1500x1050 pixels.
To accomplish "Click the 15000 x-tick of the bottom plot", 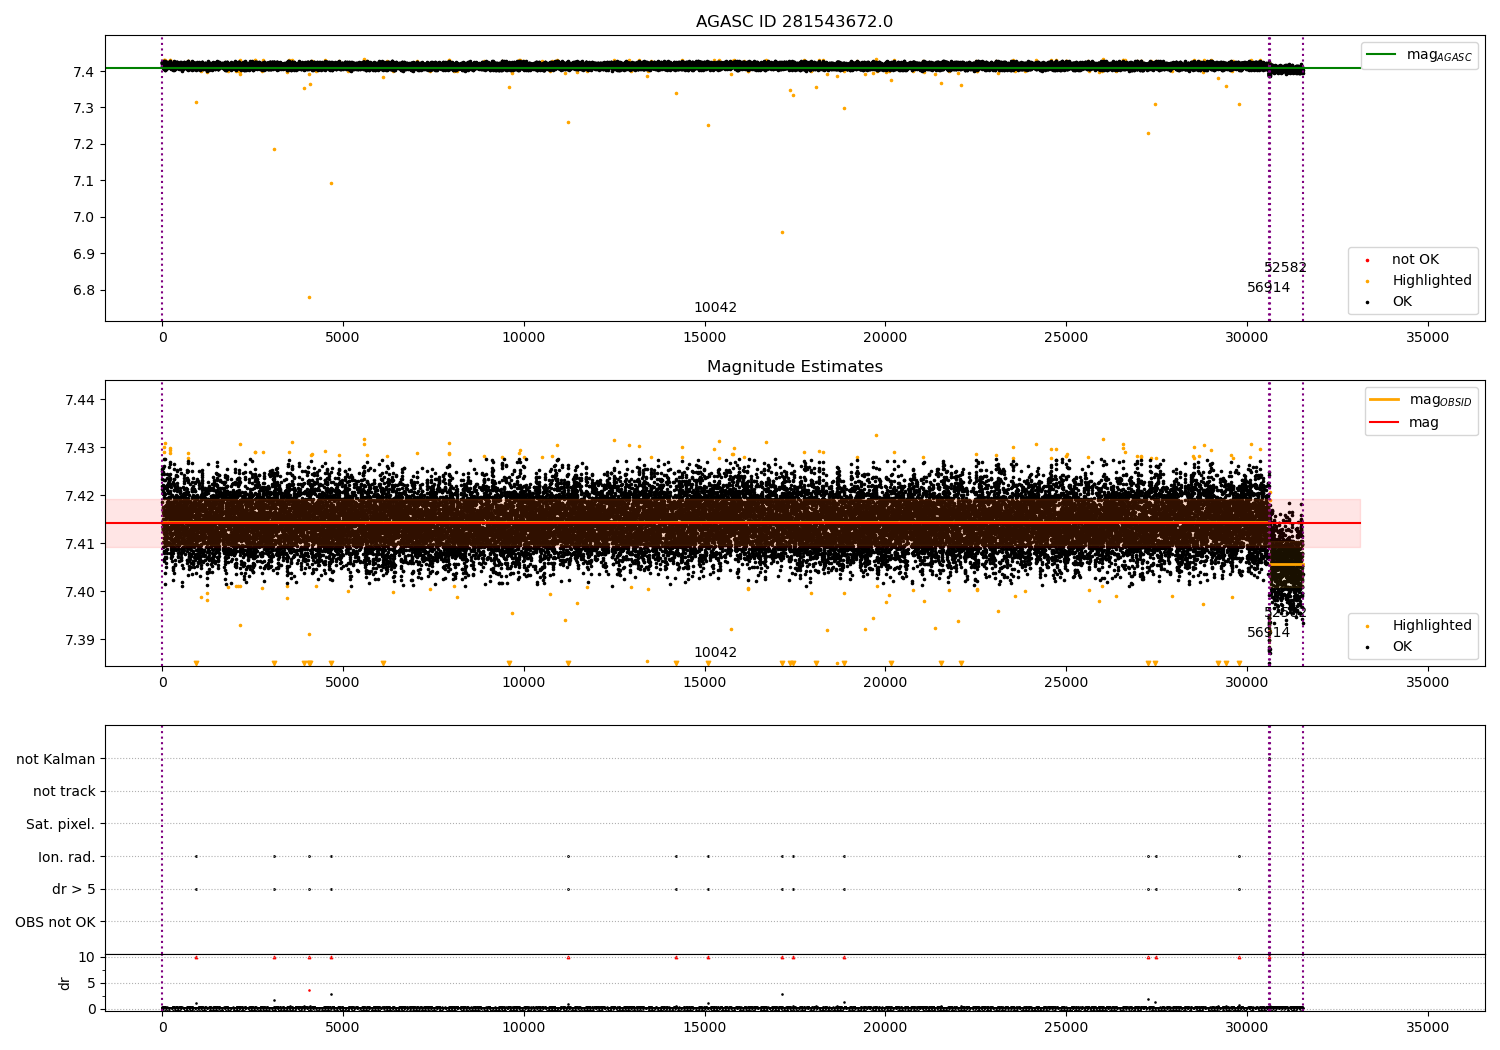I will tap(705, 1027).
